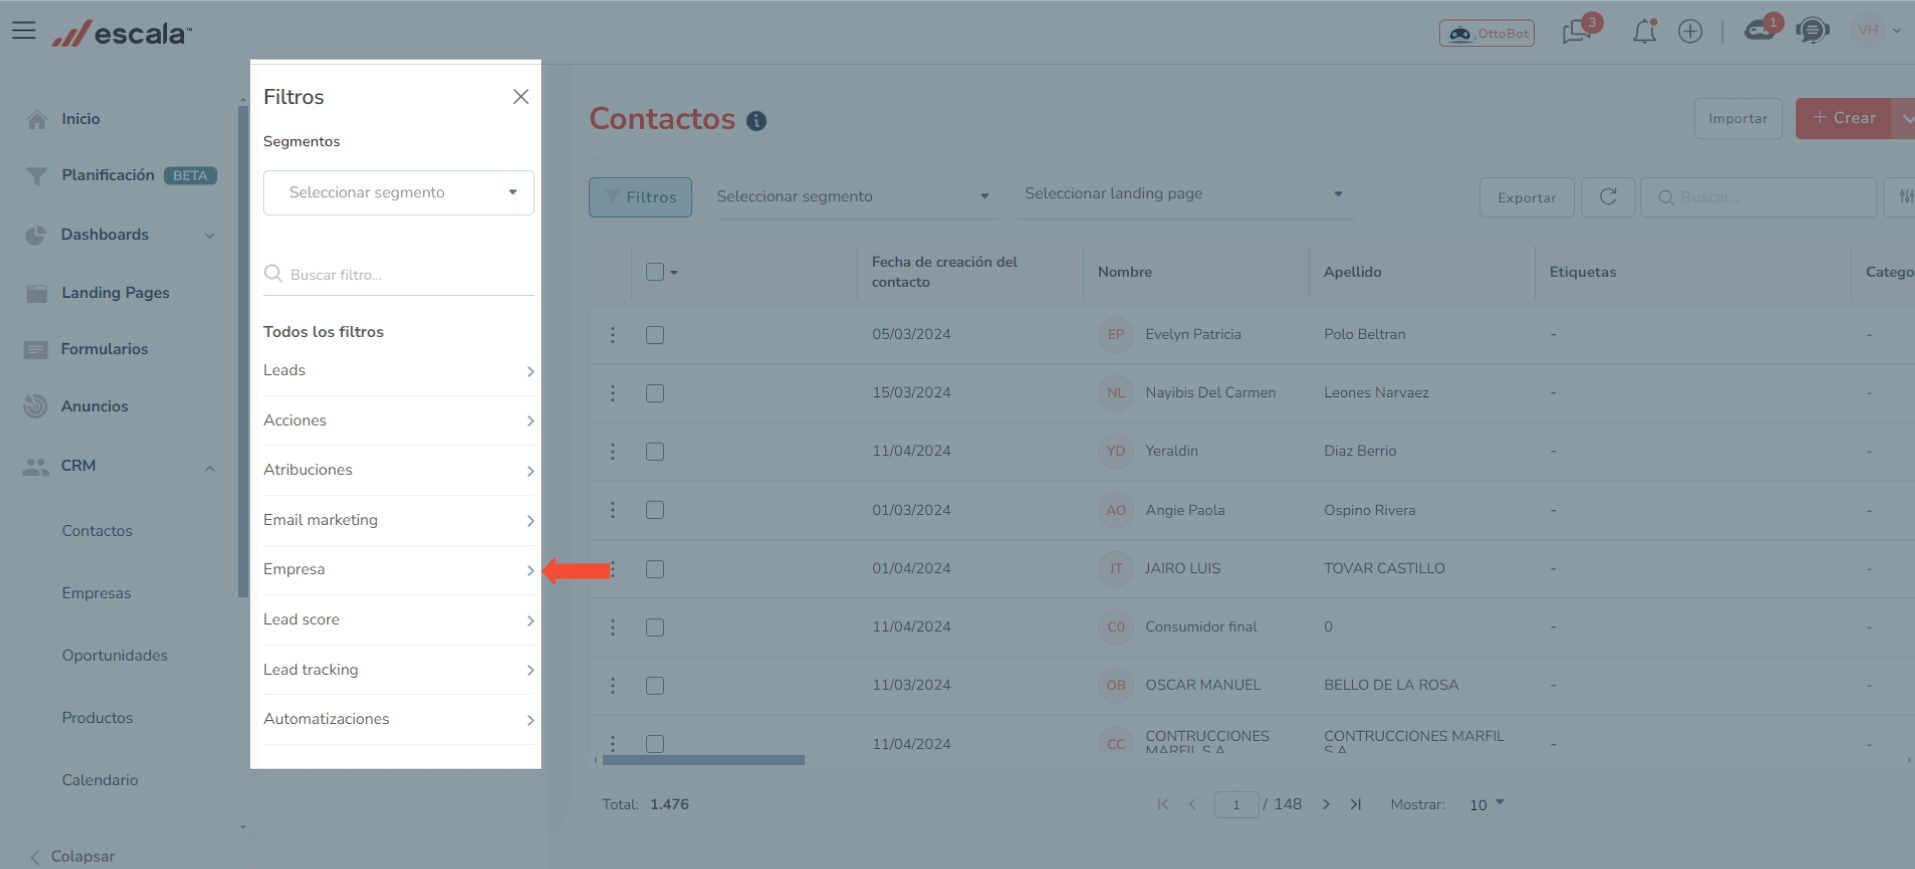Expand the Acciones filter group

pos(398,421)
